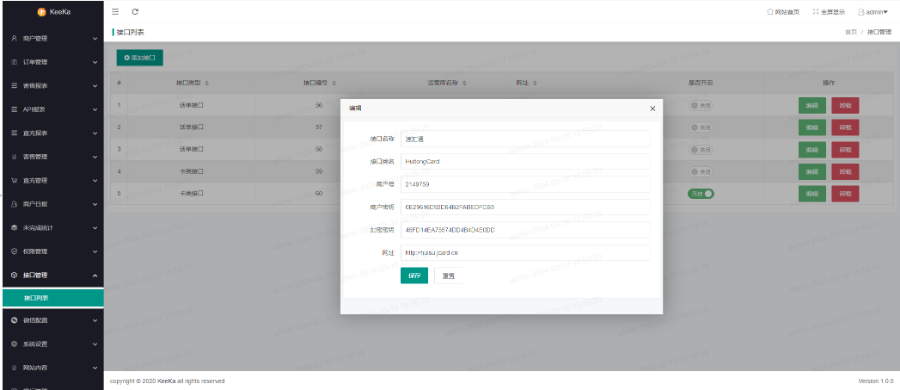Click the 未完成统计 sidebar icon
The width and height of the screenshot is (900, 390).
[14, 227]
